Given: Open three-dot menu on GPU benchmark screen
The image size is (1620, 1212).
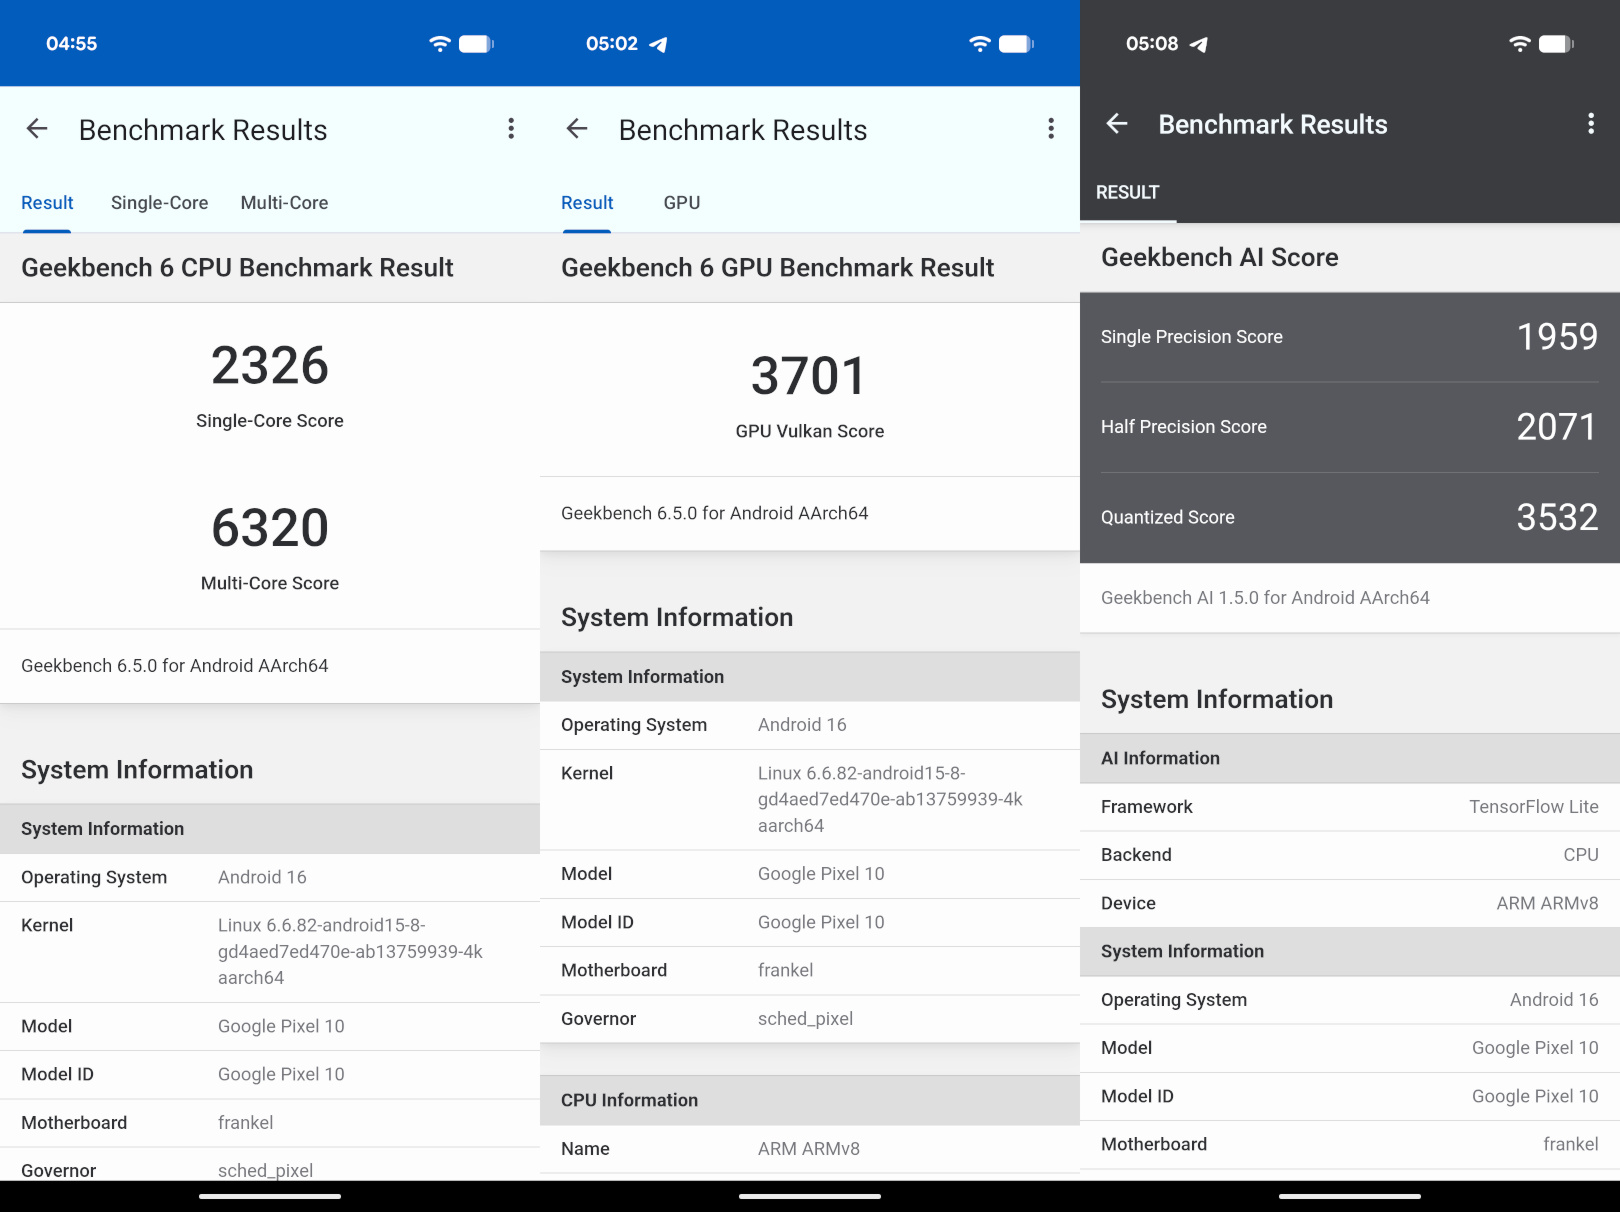Looking at the screenshot, I should pyautogui.click(x=1051, y=129).
